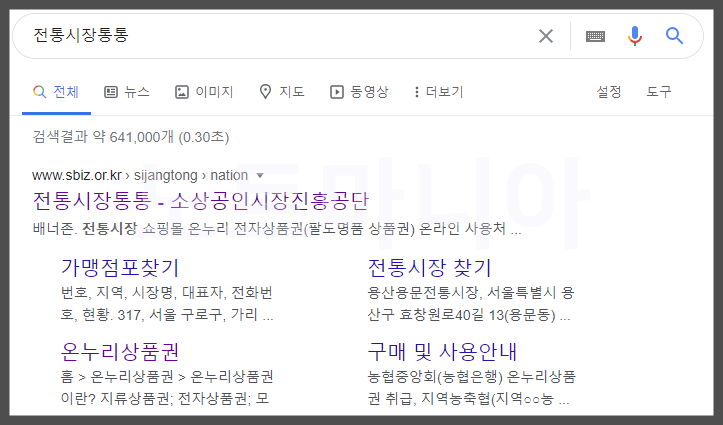Open 전통시장통통 - 소상공인시장진흥공단 result
723x425 pixels.
tap(201, 201)
